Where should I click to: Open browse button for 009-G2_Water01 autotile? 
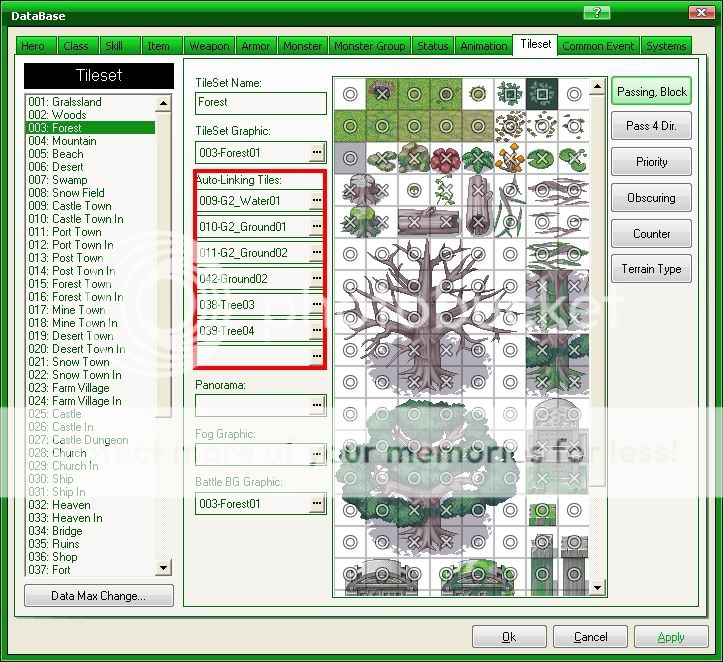317,201
